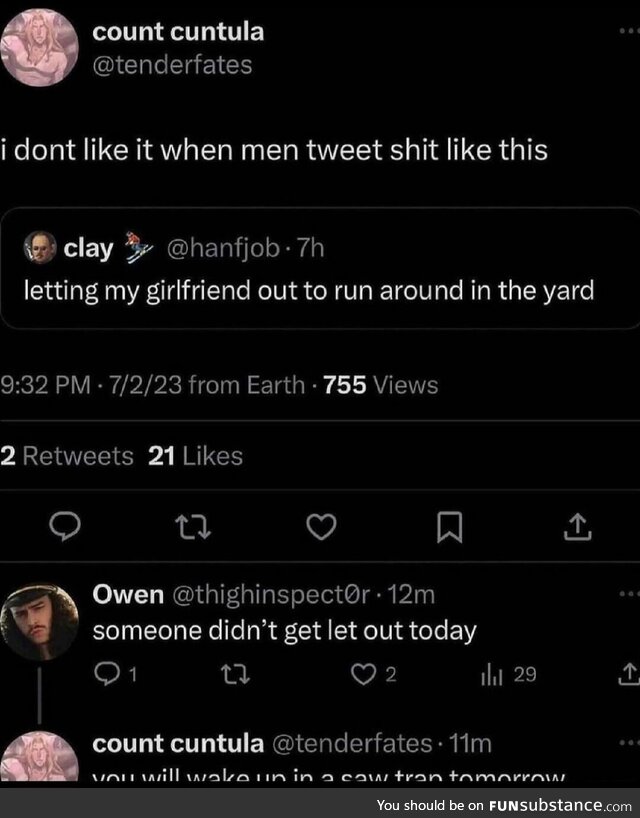Open the quoted tweet from clay

pyautogui.click(x=320, y=290)
